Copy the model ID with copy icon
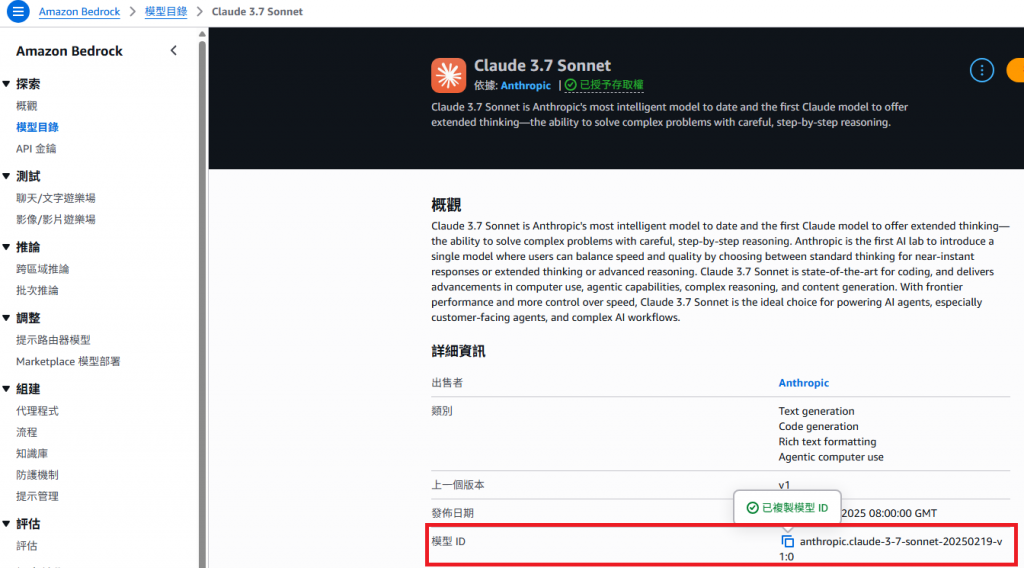1024x568 pixels. [788, 541]
